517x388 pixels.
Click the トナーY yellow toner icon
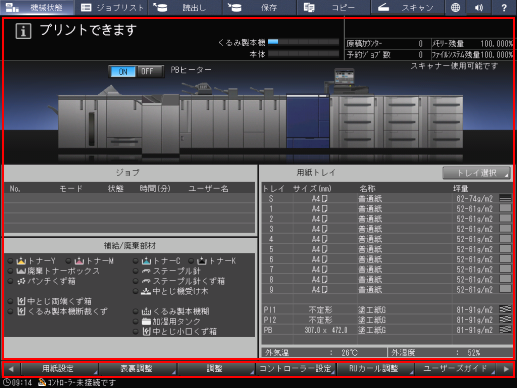point(21,261)
